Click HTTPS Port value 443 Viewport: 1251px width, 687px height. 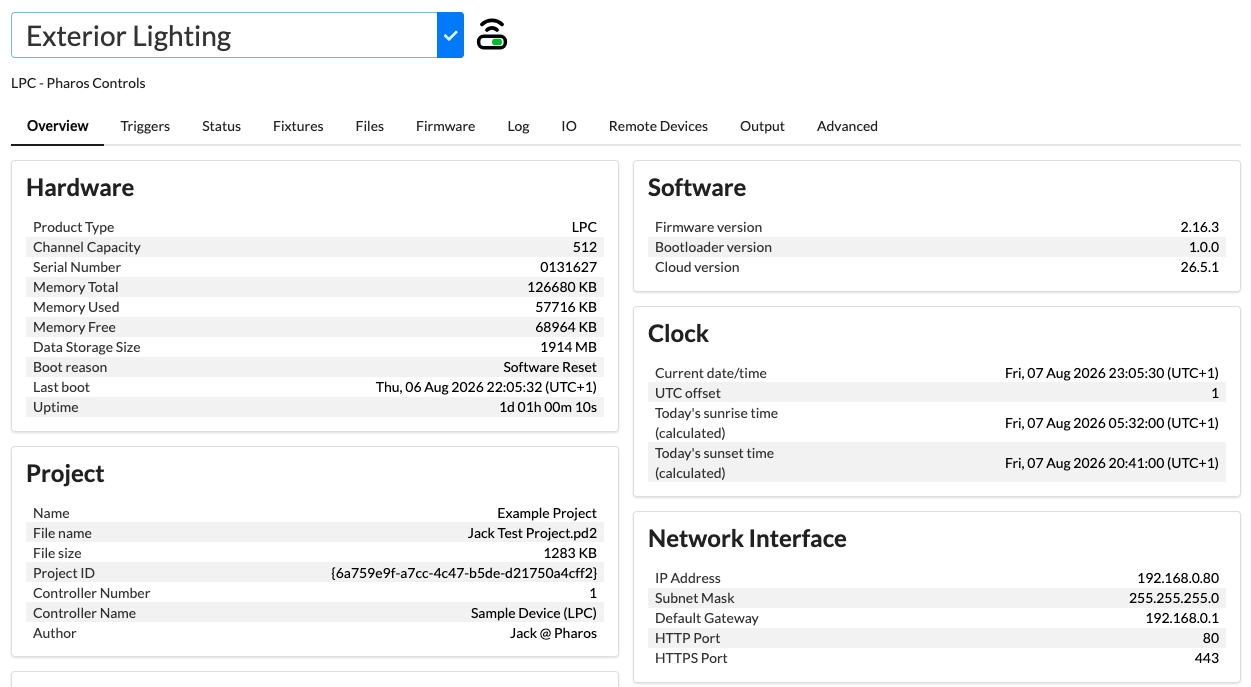point(1207,658)
